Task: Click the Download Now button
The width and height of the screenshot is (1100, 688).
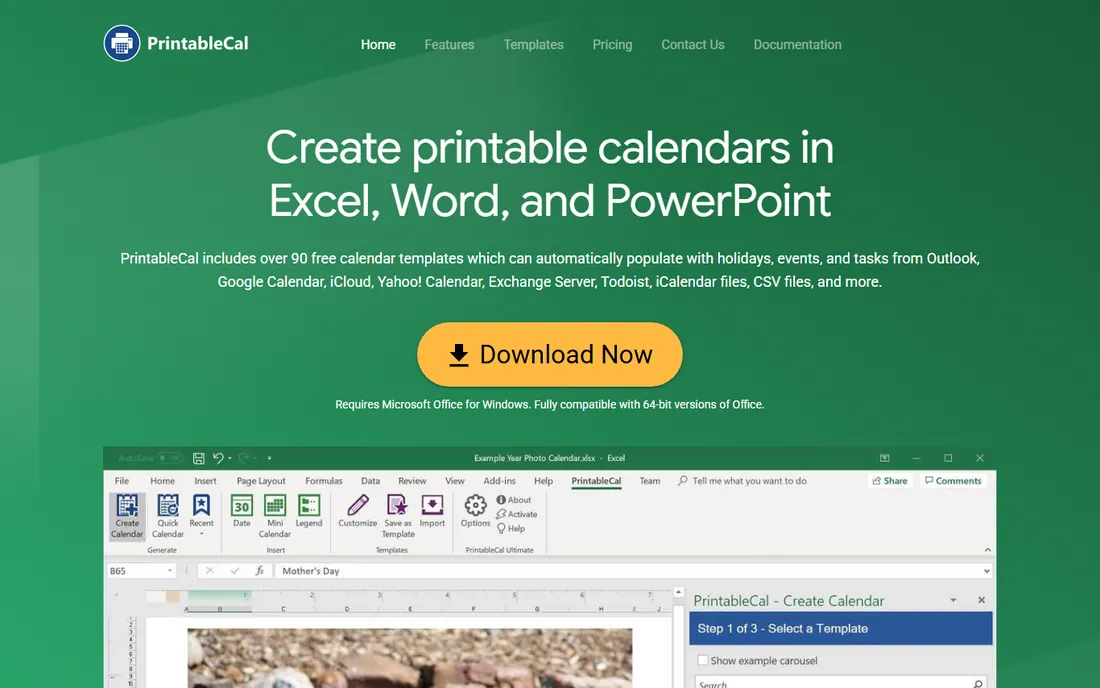Action: pos(549,354)
